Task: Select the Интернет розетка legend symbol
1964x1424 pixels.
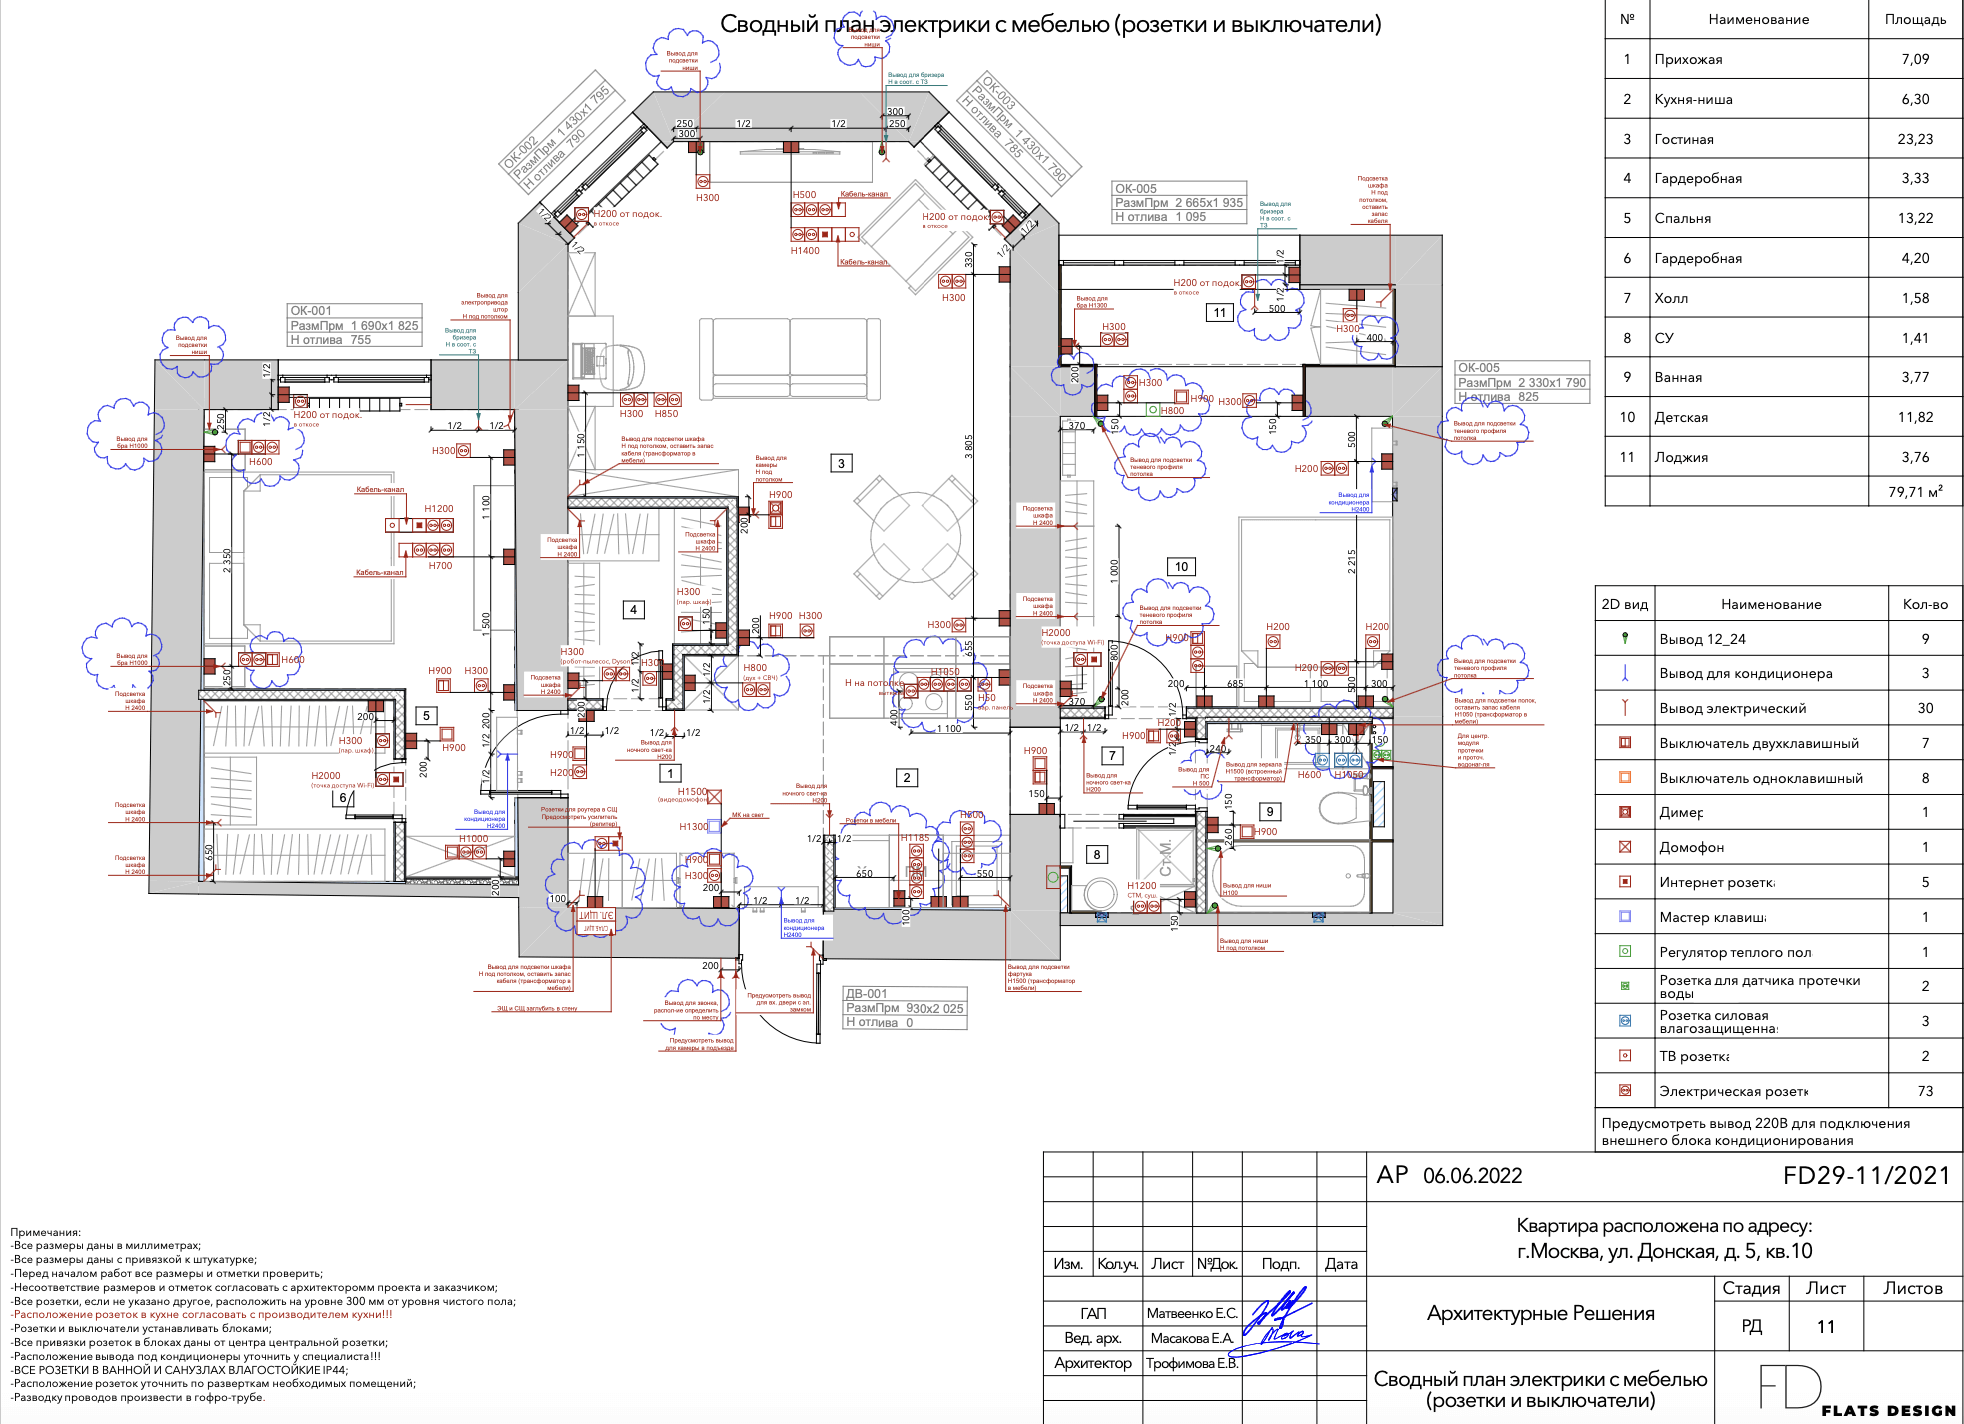Action: [x=1625, y=882]
